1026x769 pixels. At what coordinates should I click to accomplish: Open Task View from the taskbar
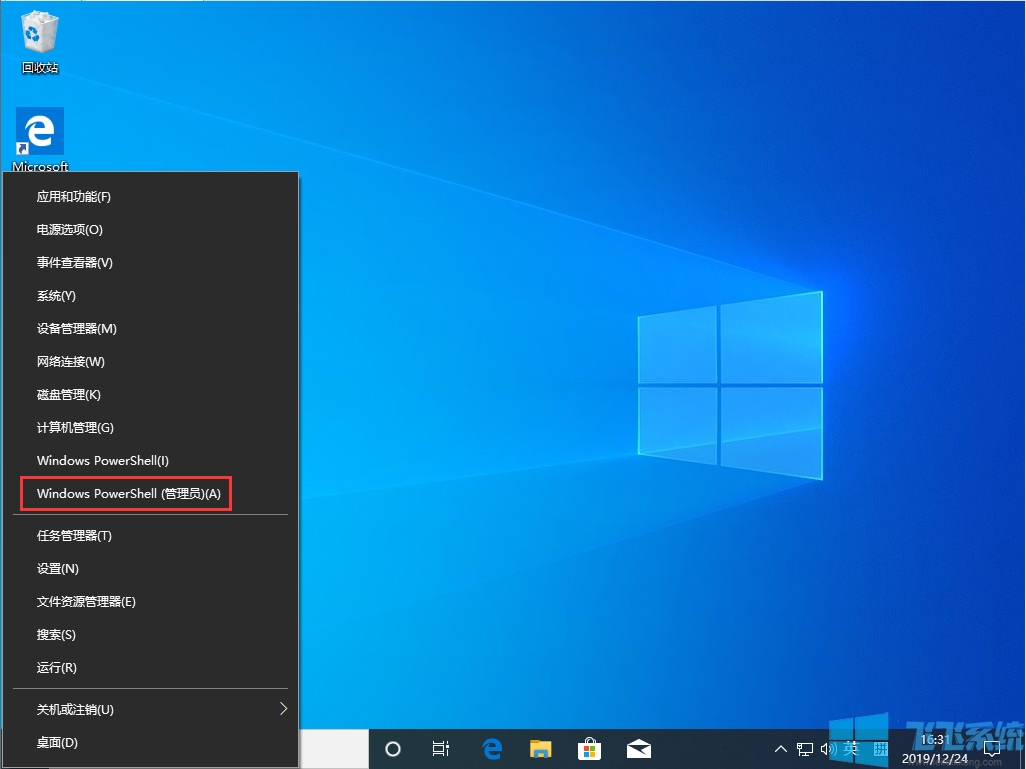(440, 748)
